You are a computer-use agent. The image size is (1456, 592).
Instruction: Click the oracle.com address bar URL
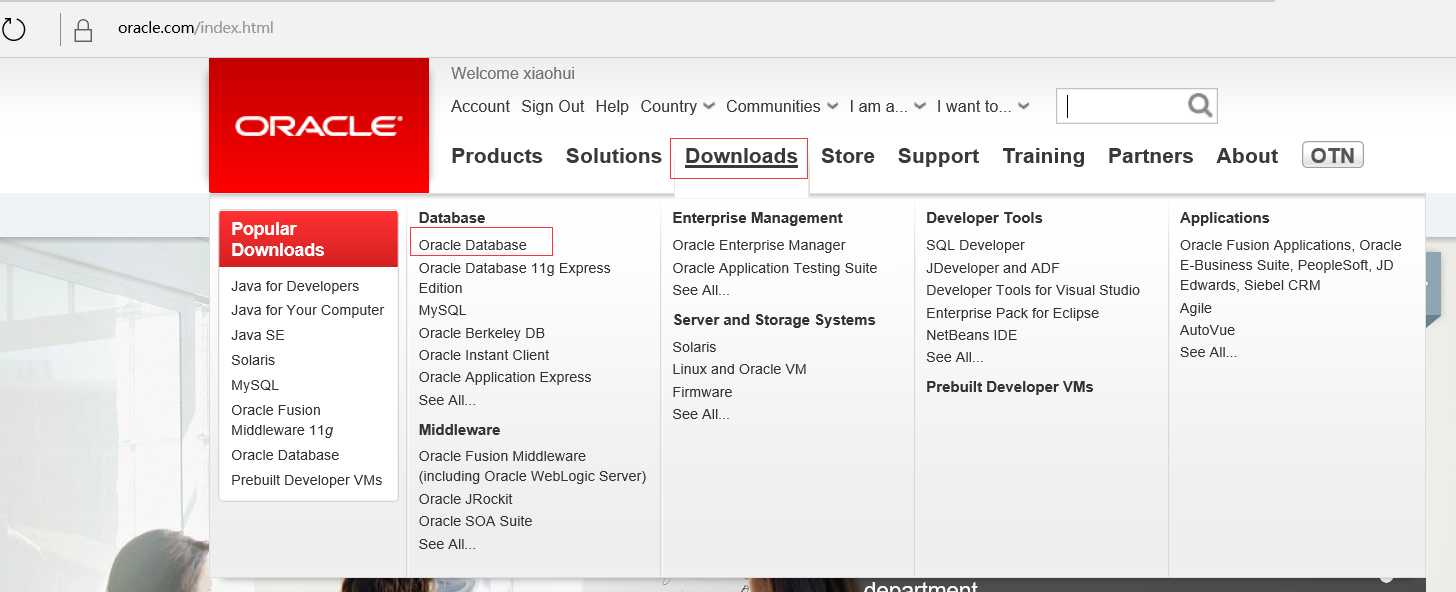(x=195, y=28)
